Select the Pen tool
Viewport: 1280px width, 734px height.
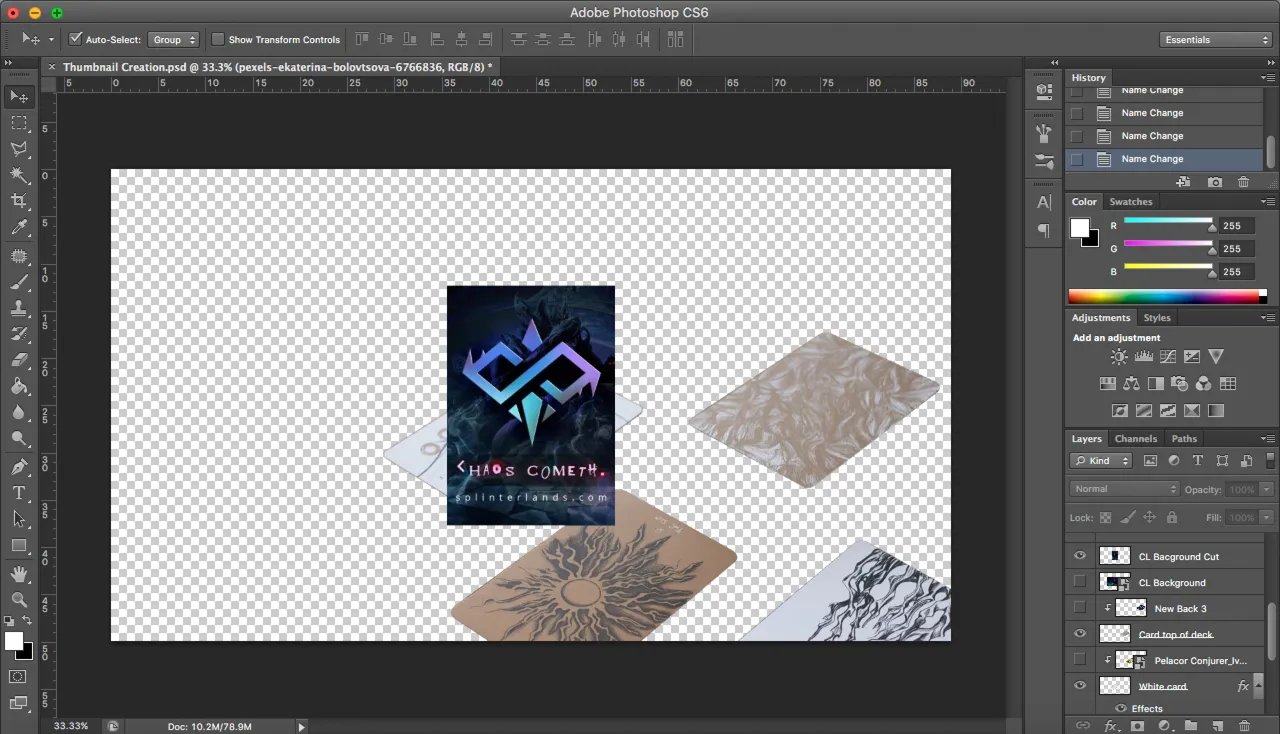pyautogui.click(x=19, y=467)
